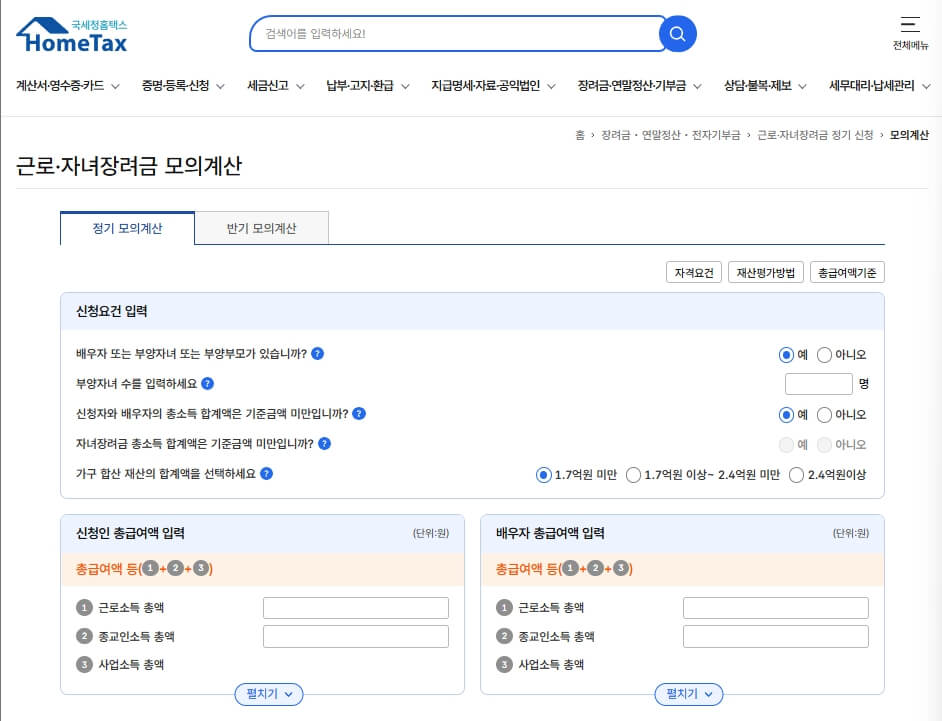Open help icon for 가구 합산 재산 question
This screenshot has height=721, width=942.
pyautogui.click(x=265, y=474)
